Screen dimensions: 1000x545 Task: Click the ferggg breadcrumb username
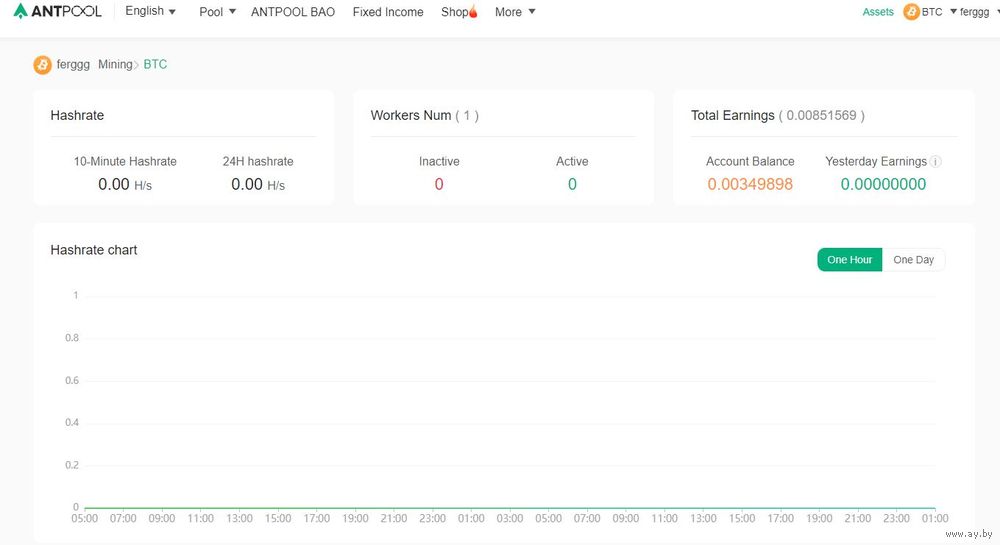[x=73, y=64]
